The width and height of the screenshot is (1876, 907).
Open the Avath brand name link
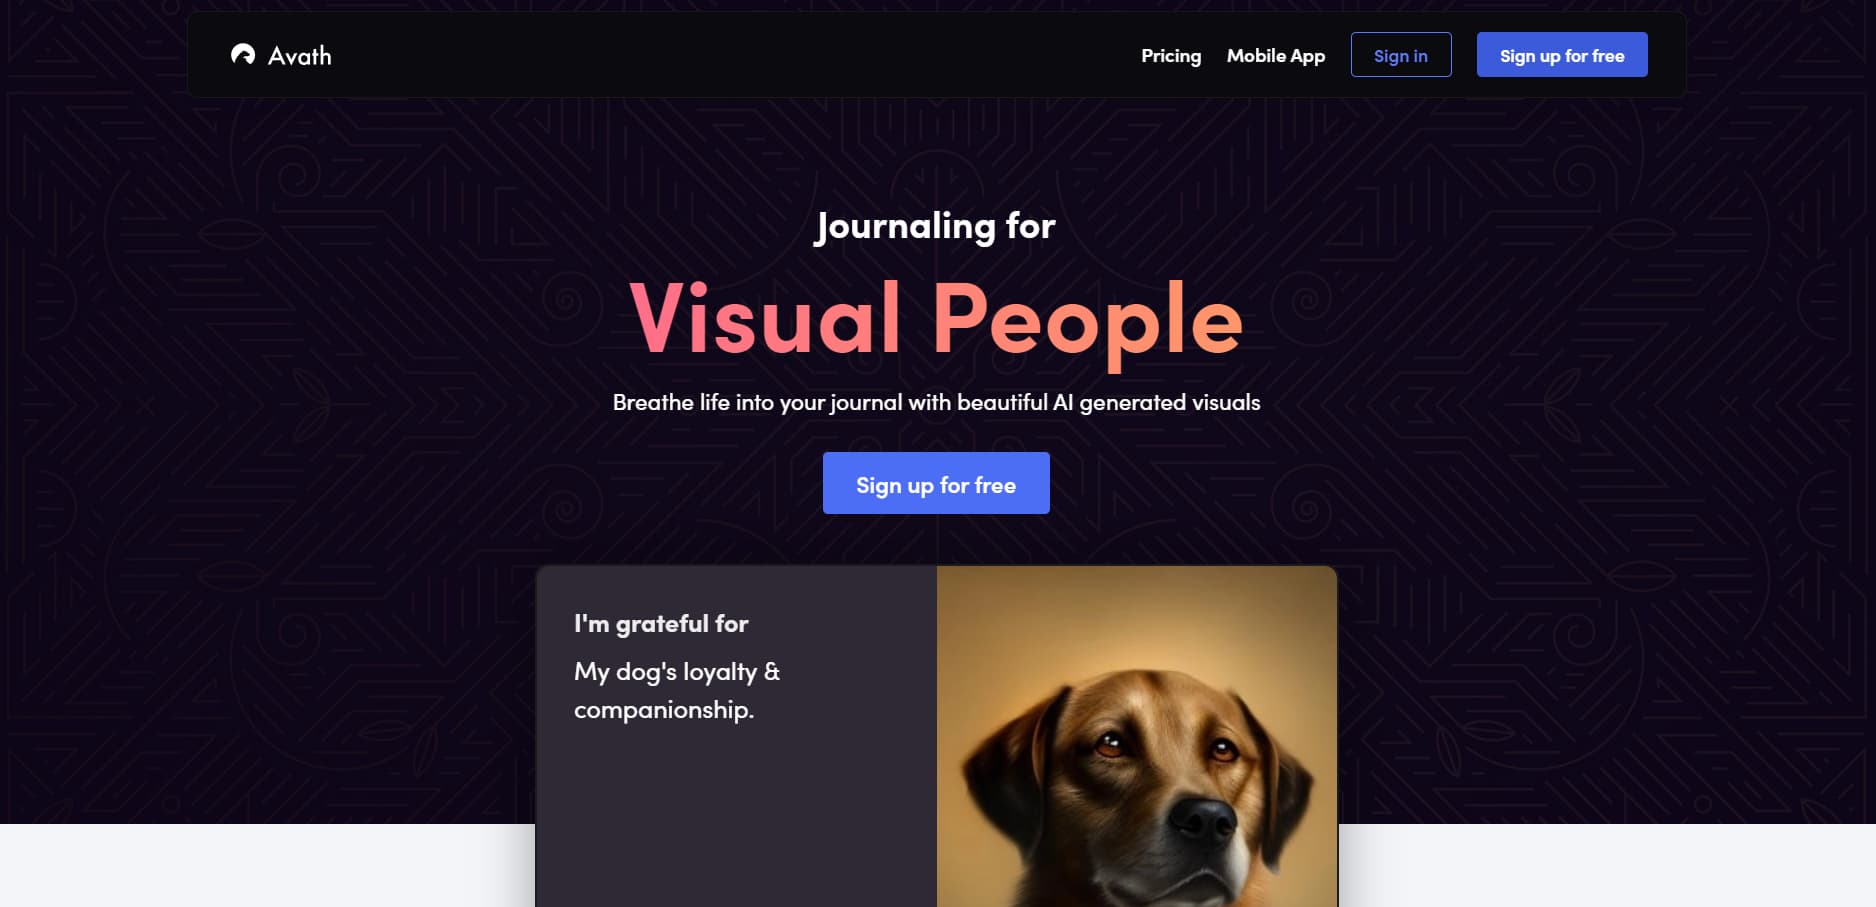point(300,56)
